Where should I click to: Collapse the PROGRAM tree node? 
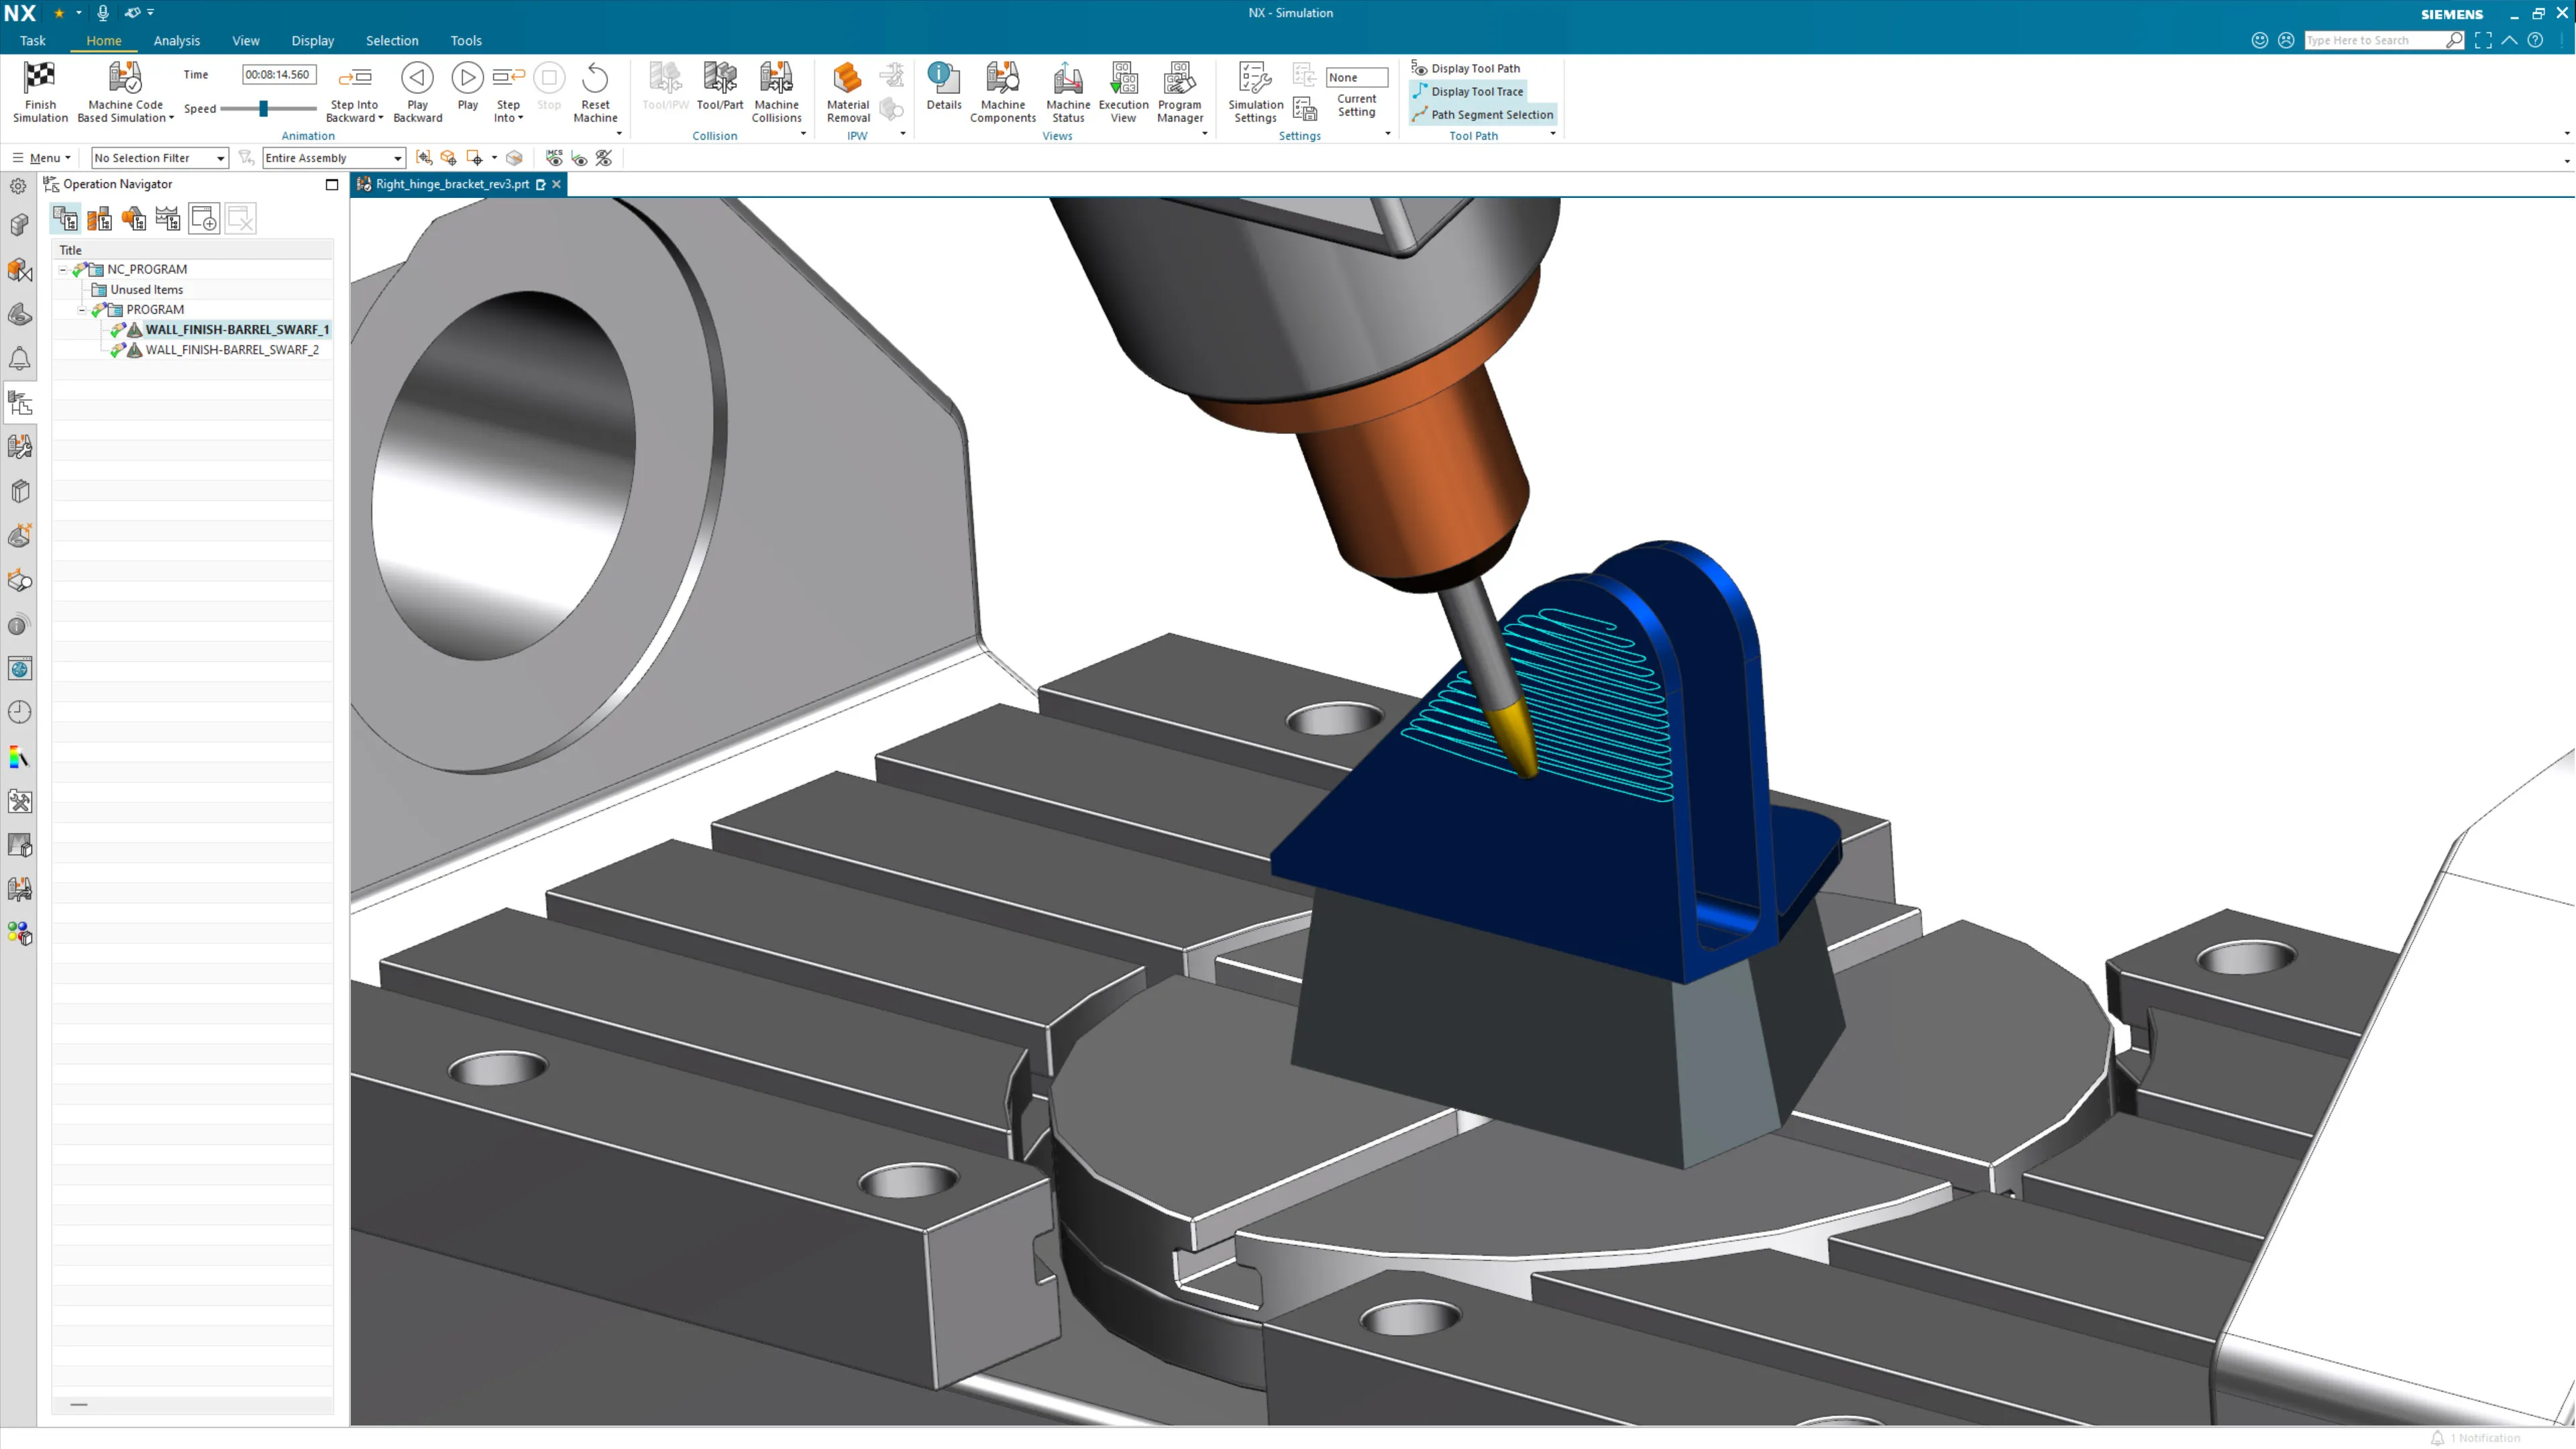(82, 310)
